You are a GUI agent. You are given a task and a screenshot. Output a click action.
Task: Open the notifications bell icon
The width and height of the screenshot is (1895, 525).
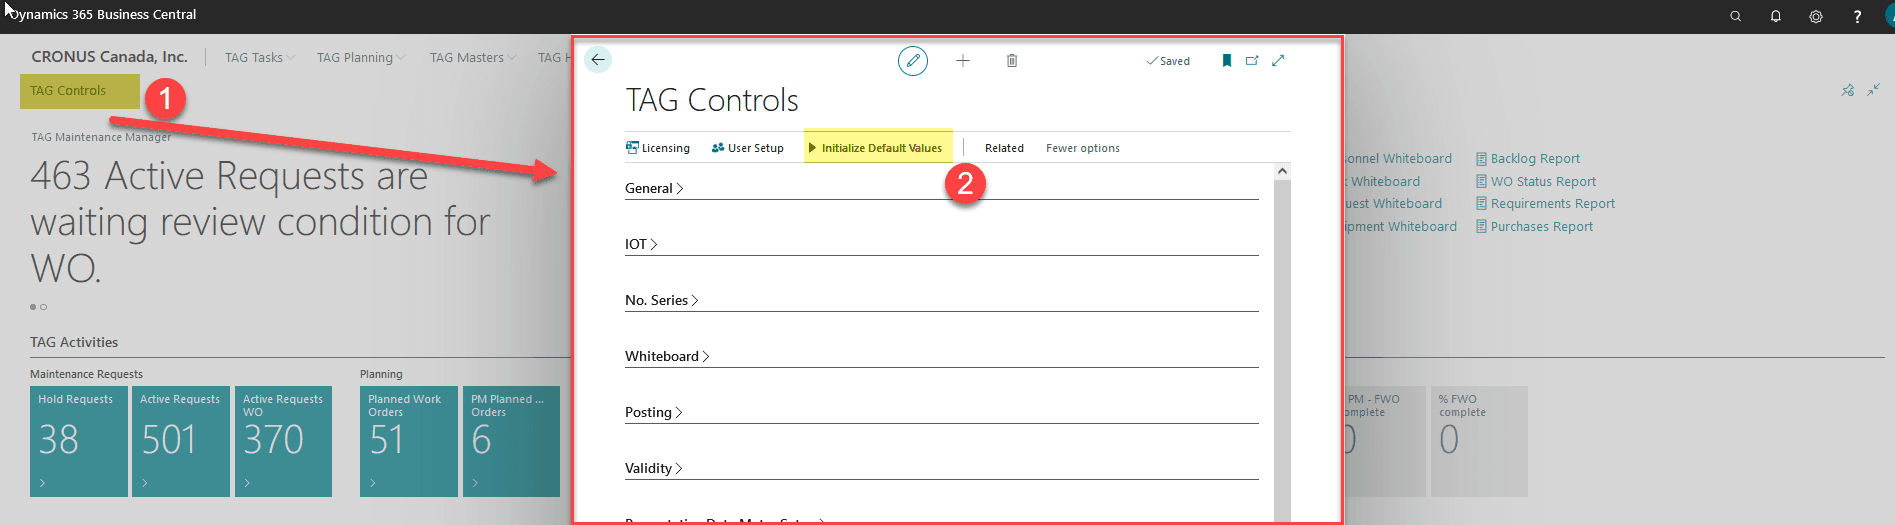[1776, 16]
